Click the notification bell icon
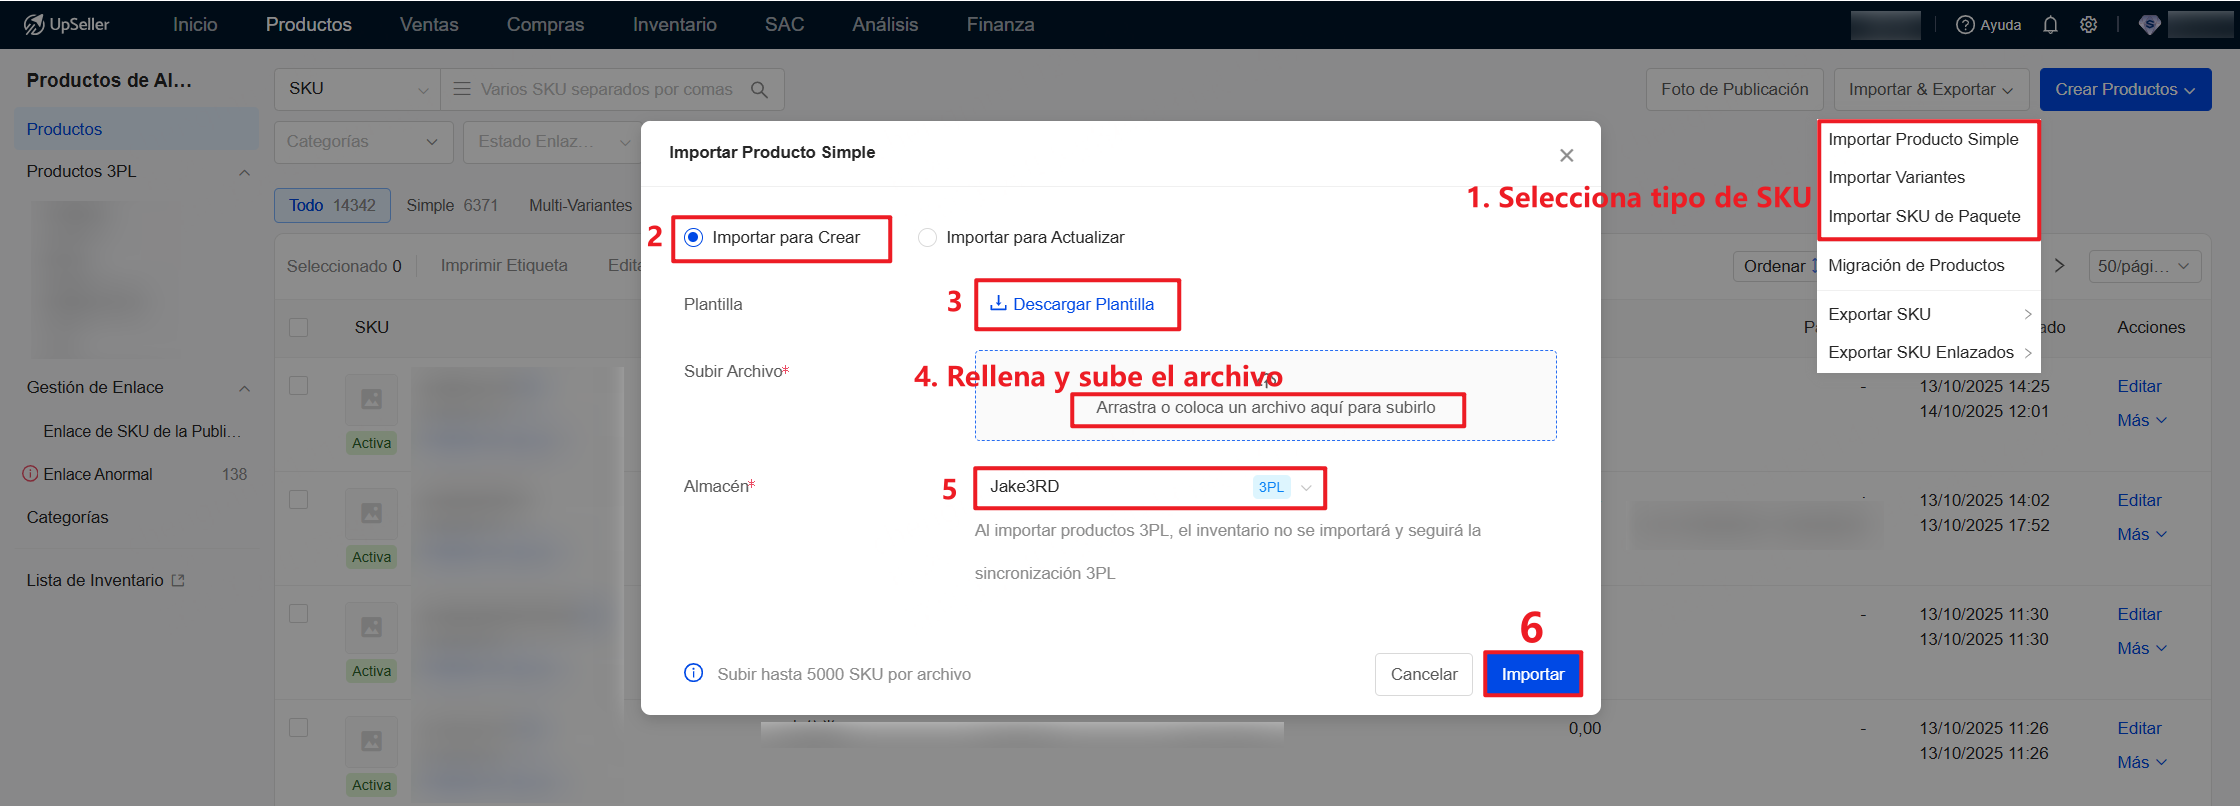The width and height of the screenshot is (2240, 806). pos(2050,25)
